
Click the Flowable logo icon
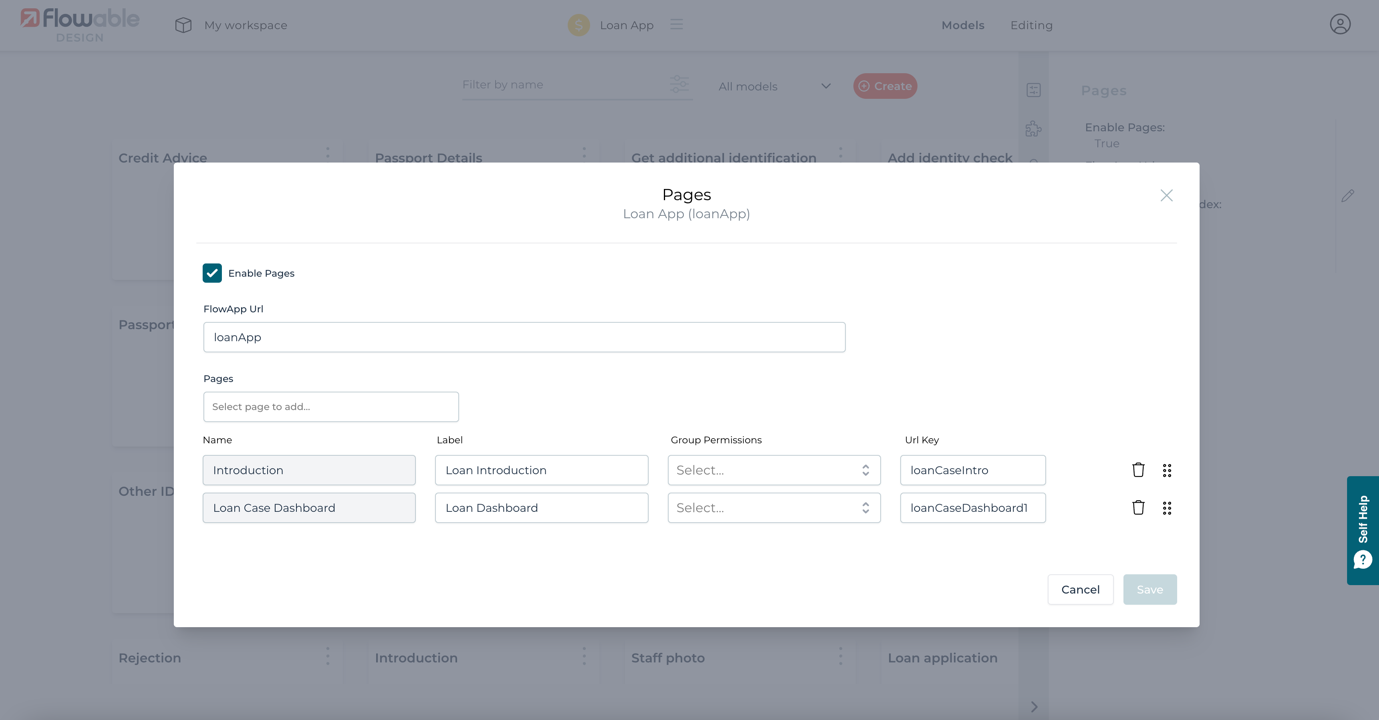tap(29, 17)
